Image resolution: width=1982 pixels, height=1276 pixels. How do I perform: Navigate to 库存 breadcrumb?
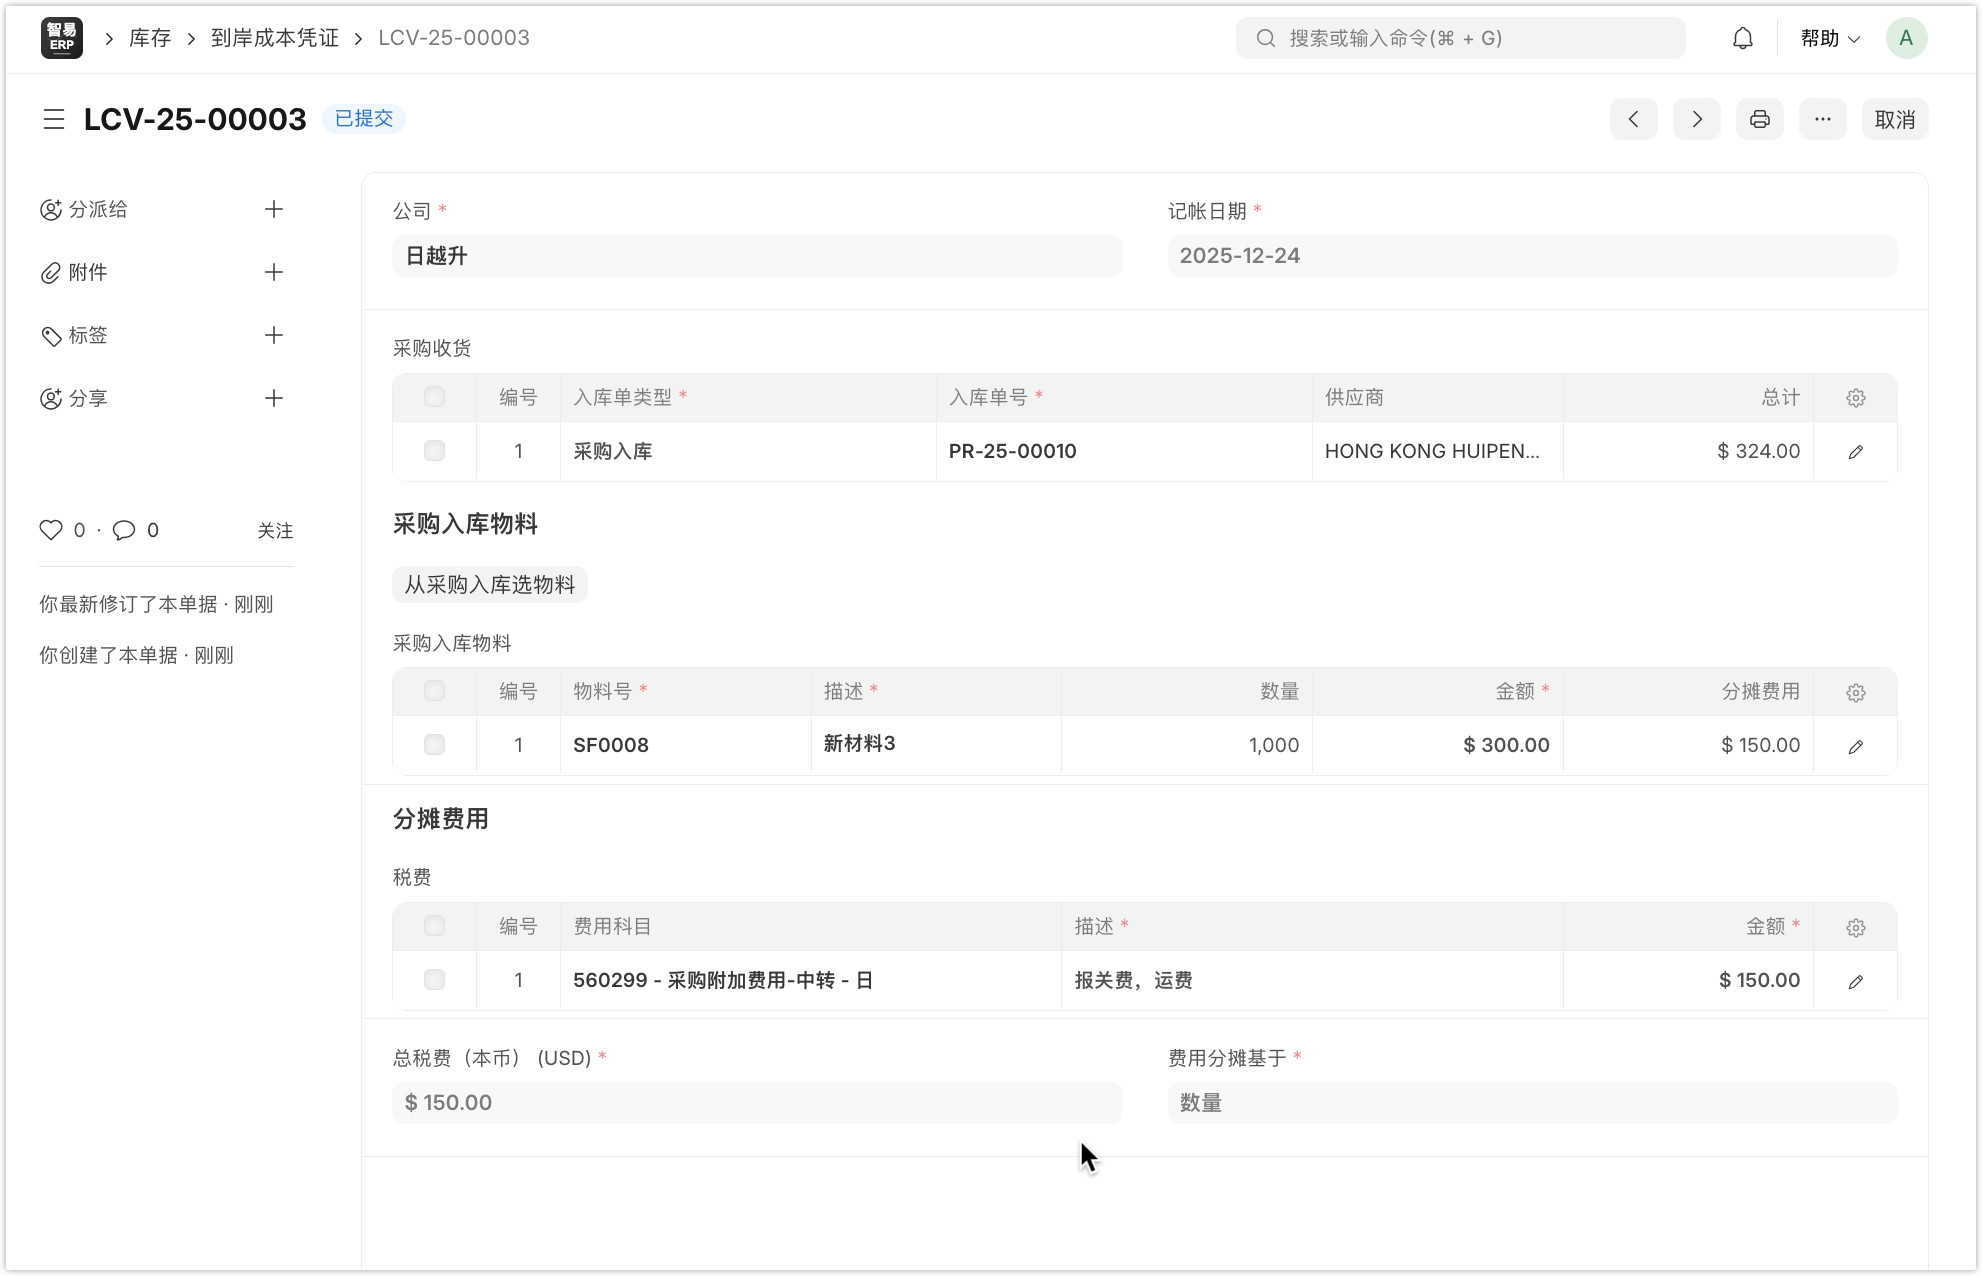coord(150,38)
